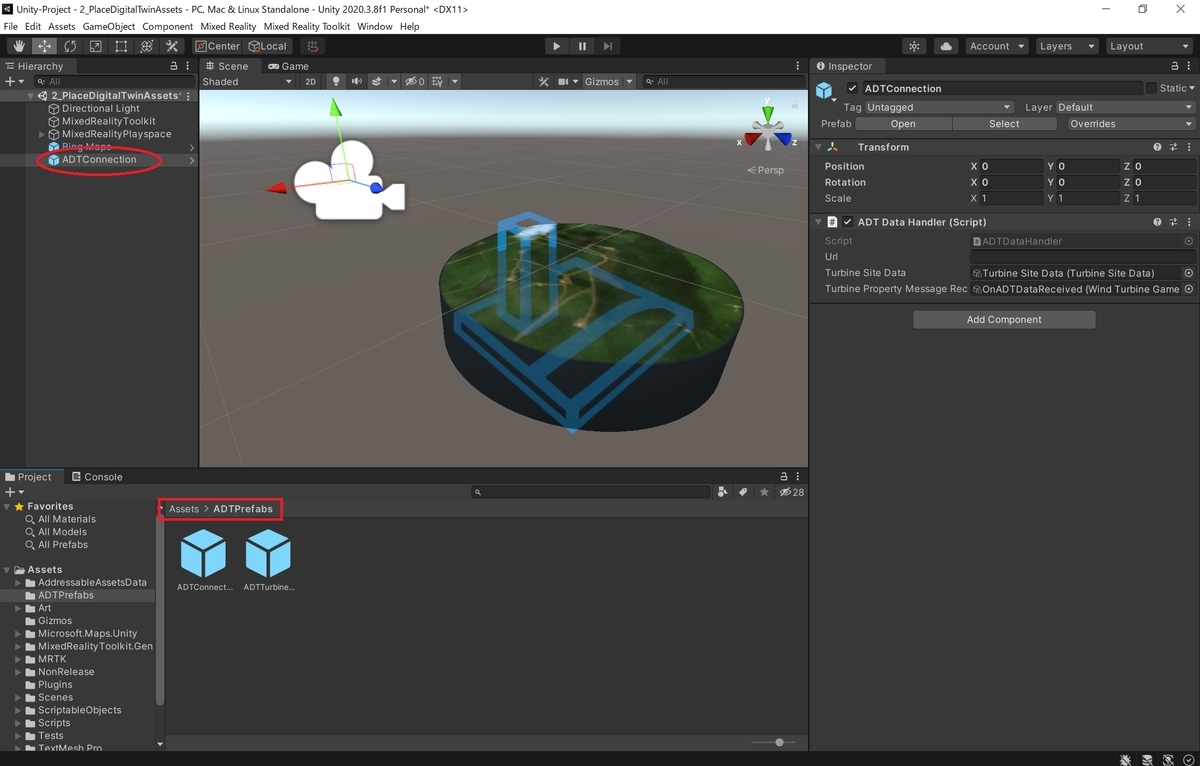This screenshot has height=766, width=1200.
Task: Click the Url input field
Action: coord(1083,257)
